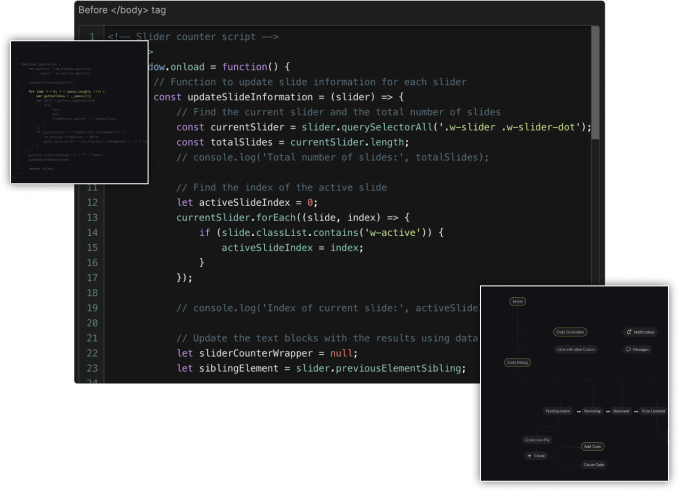Viewport: 679px width, 492px height.
Task: Select the Home node in flowchart
Action: click(x=517, y=301)
